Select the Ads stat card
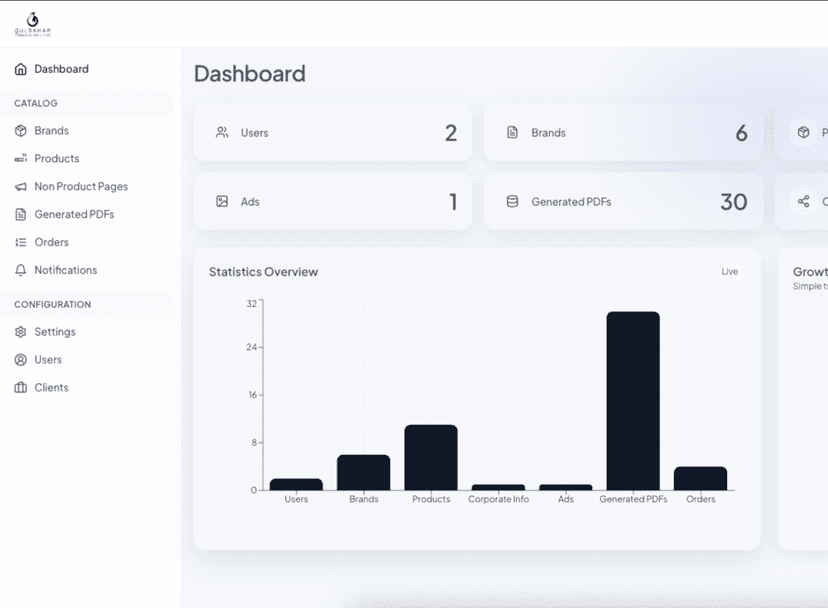Viewport: 828px width, 608px height. [332, 202]
